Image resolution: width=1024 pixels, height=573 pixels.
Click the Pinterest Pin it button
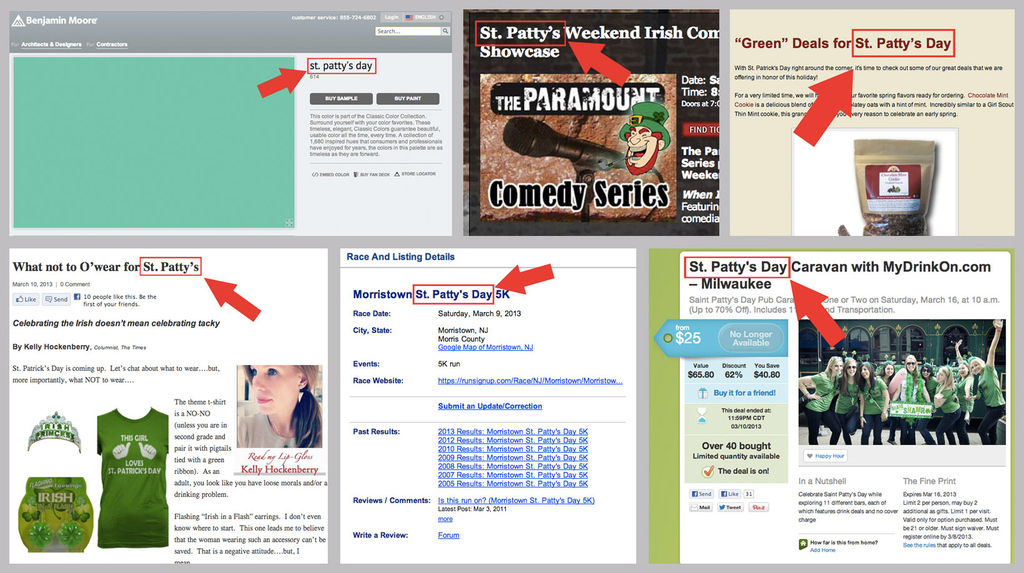(758, 507)
